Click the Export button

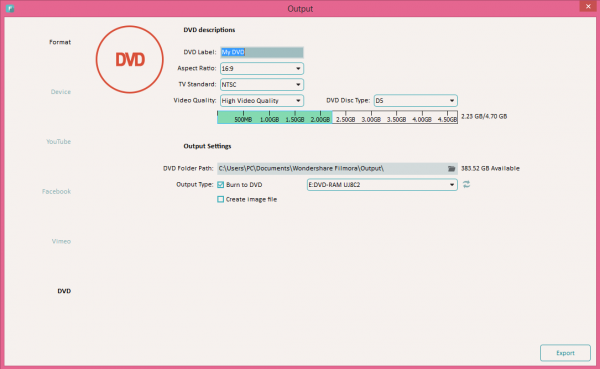[x=565, y=353]
